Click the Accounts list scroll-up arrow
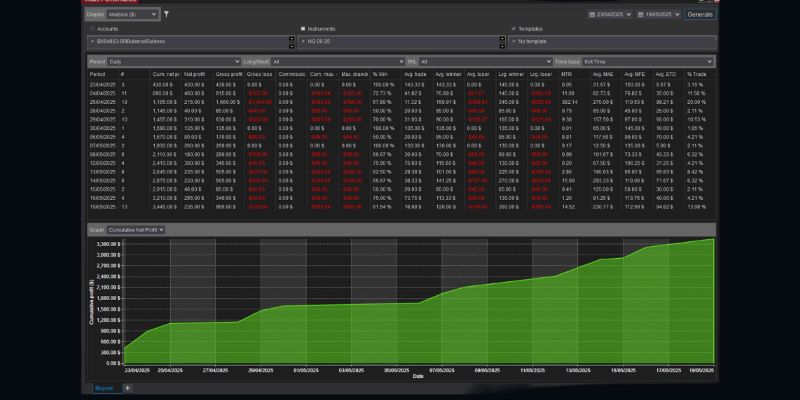This screenshot has width=800, height=400. coord(292,38)
